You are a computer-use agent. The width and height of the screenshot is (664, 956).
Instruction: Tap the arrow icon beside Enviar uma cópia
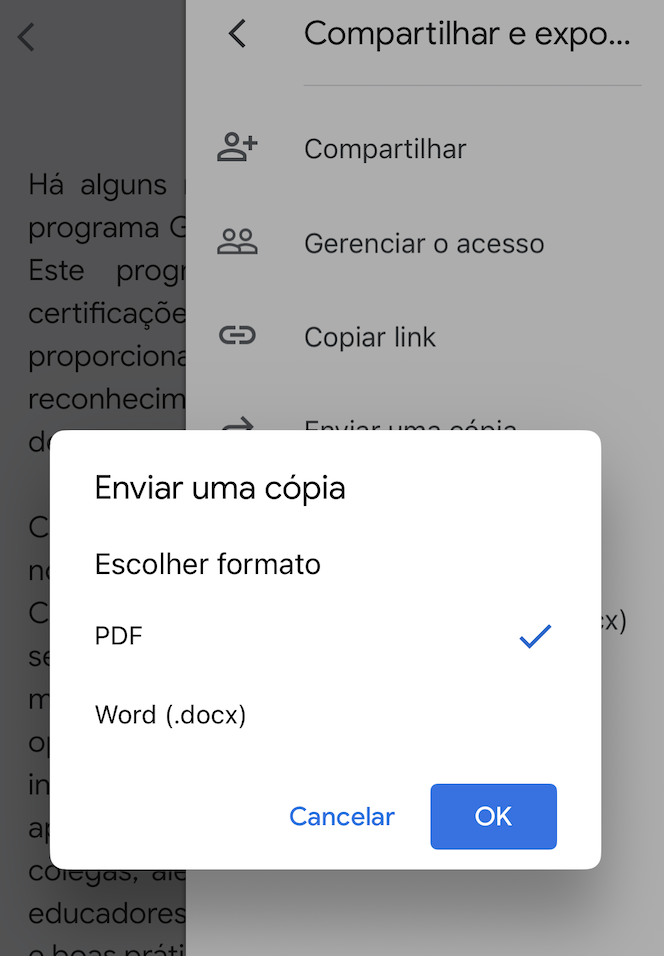click(237, 424)
